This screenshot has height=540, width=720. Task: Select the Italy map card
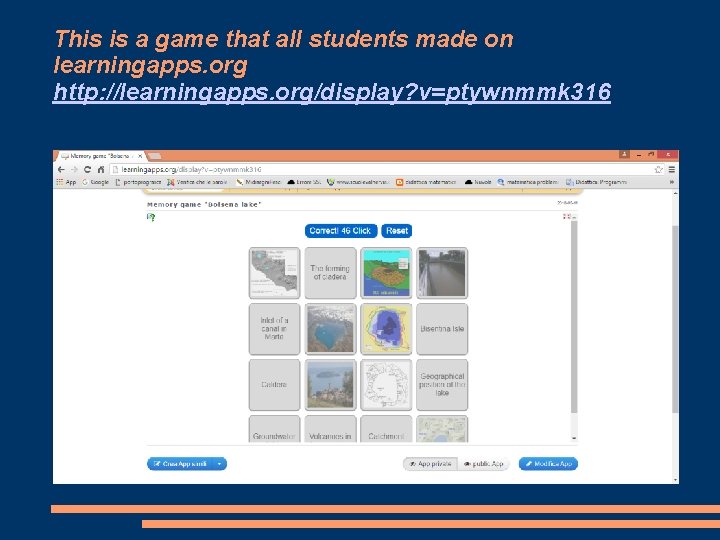pyautogui.click(x=274, y=273)
